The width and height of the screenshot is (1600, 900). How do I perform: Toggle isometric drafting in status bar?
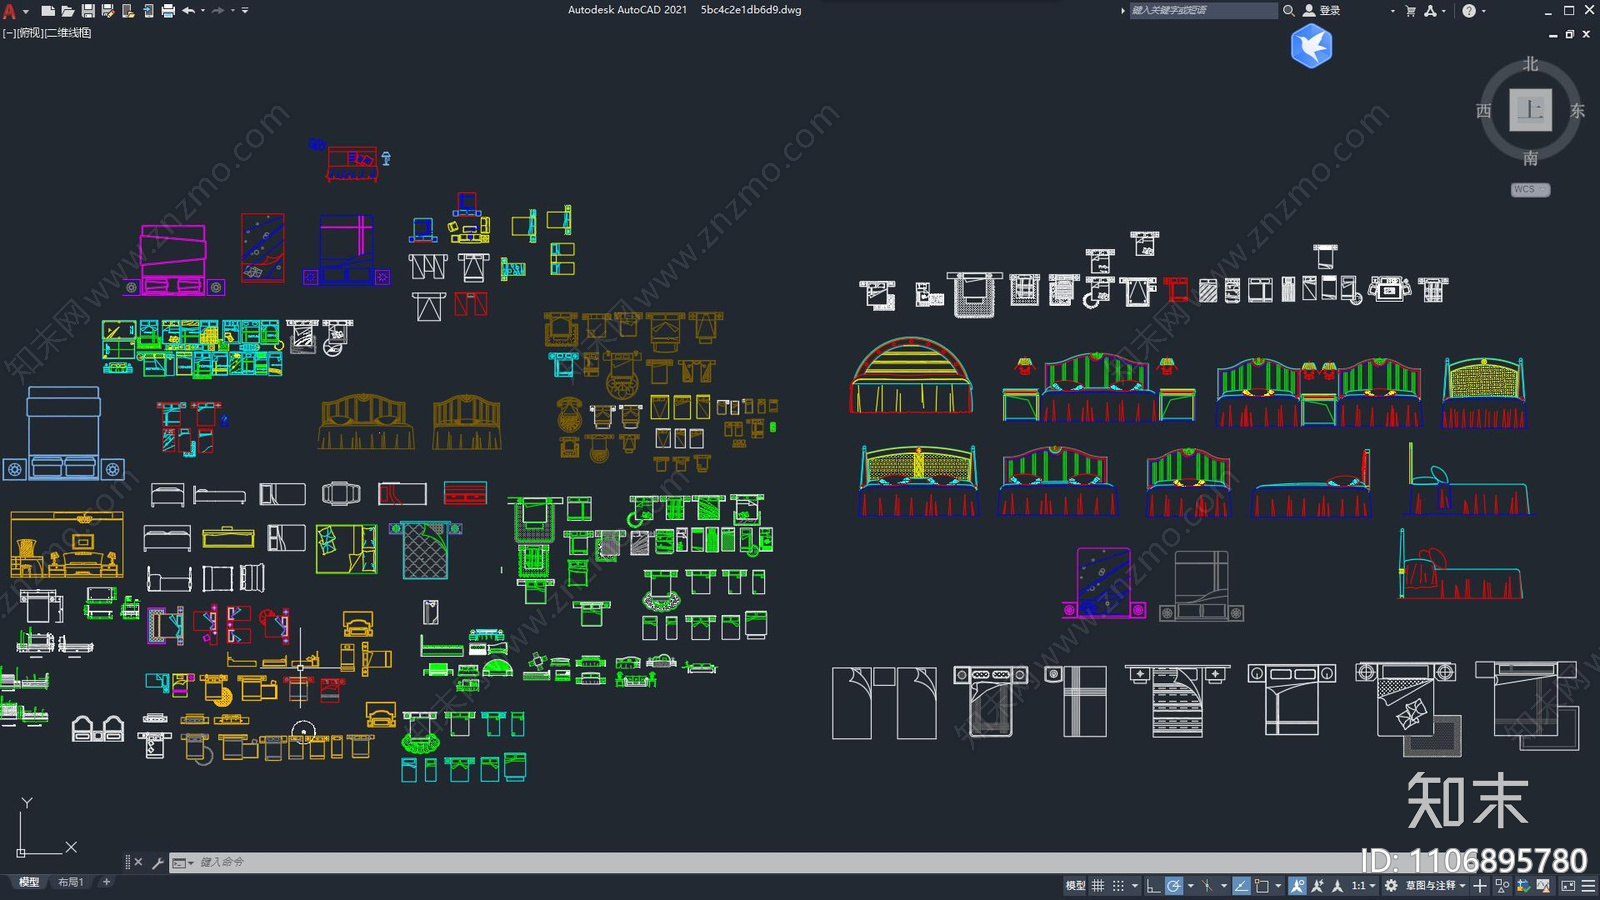pyautogui.click(x=1207, y=886)
